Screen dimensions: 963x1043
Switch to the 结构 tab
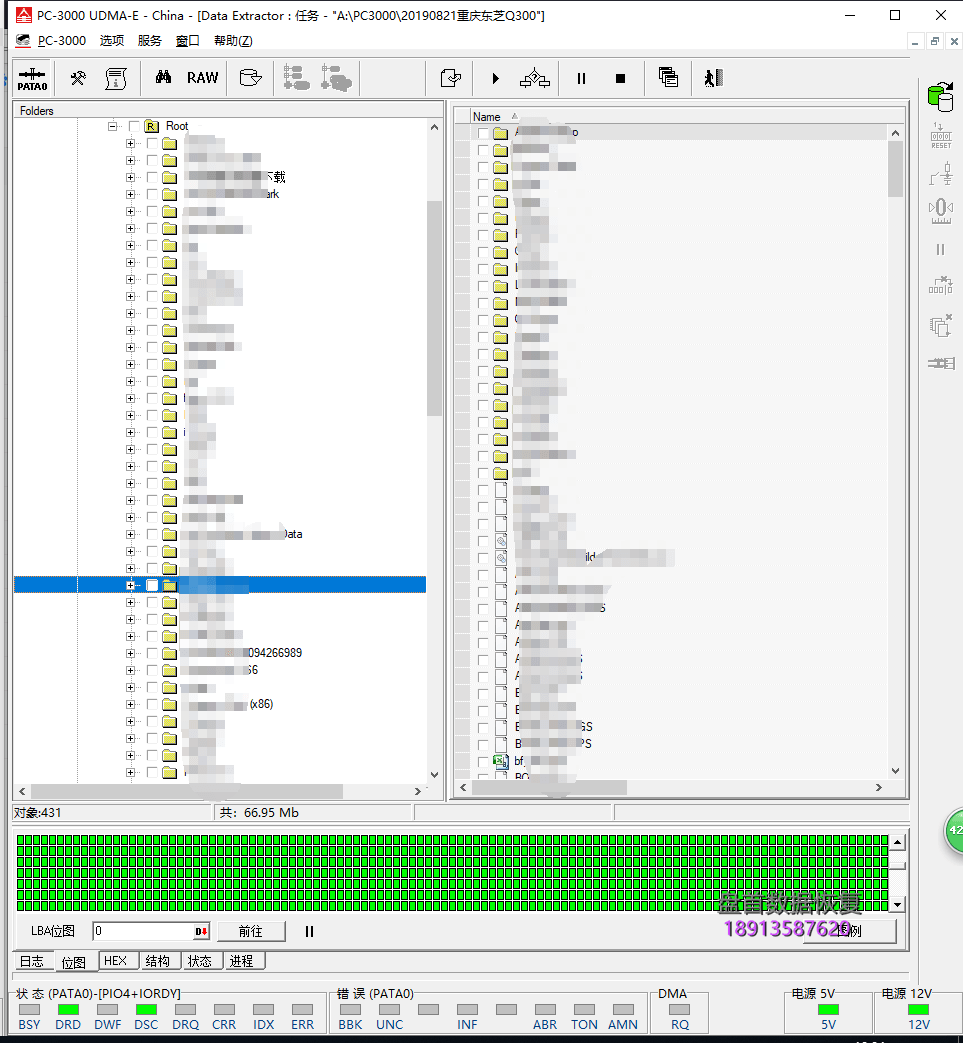tap(158, 961)
